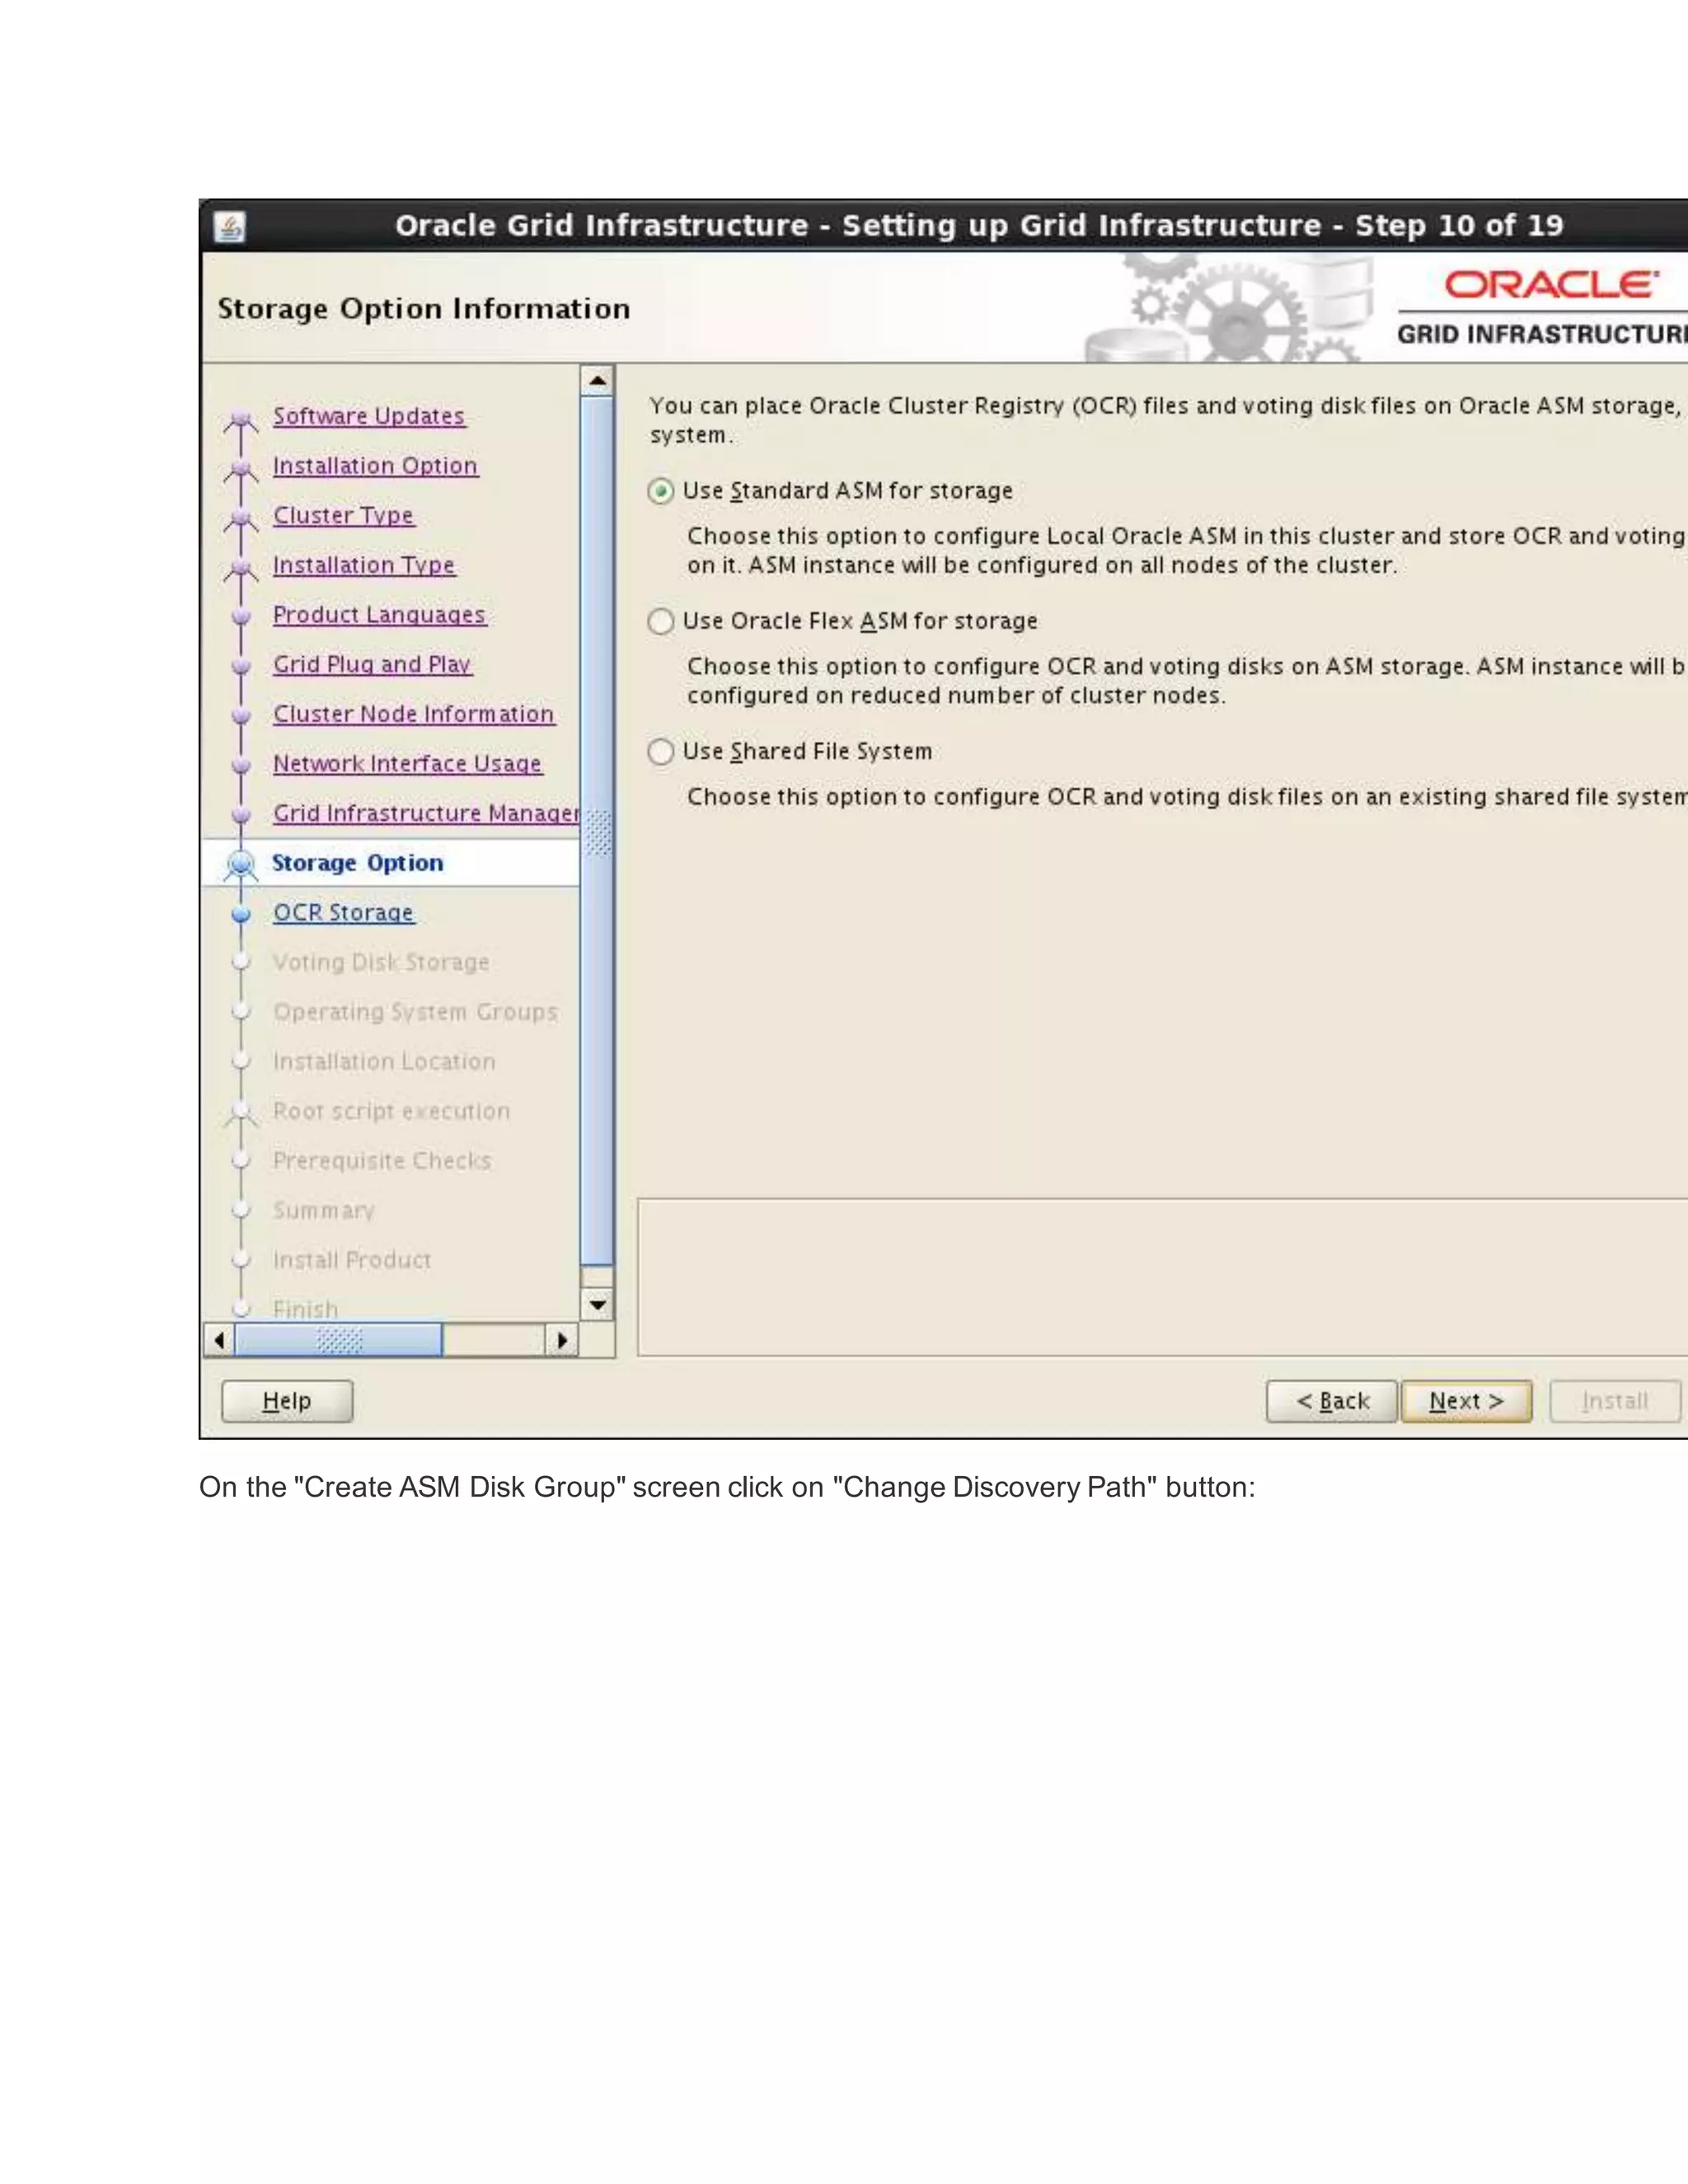Viewport: 1688px width, 2184px height.
Task: Click the Grid Plug and Play bullet icon
Action: (x=240, y=665)
